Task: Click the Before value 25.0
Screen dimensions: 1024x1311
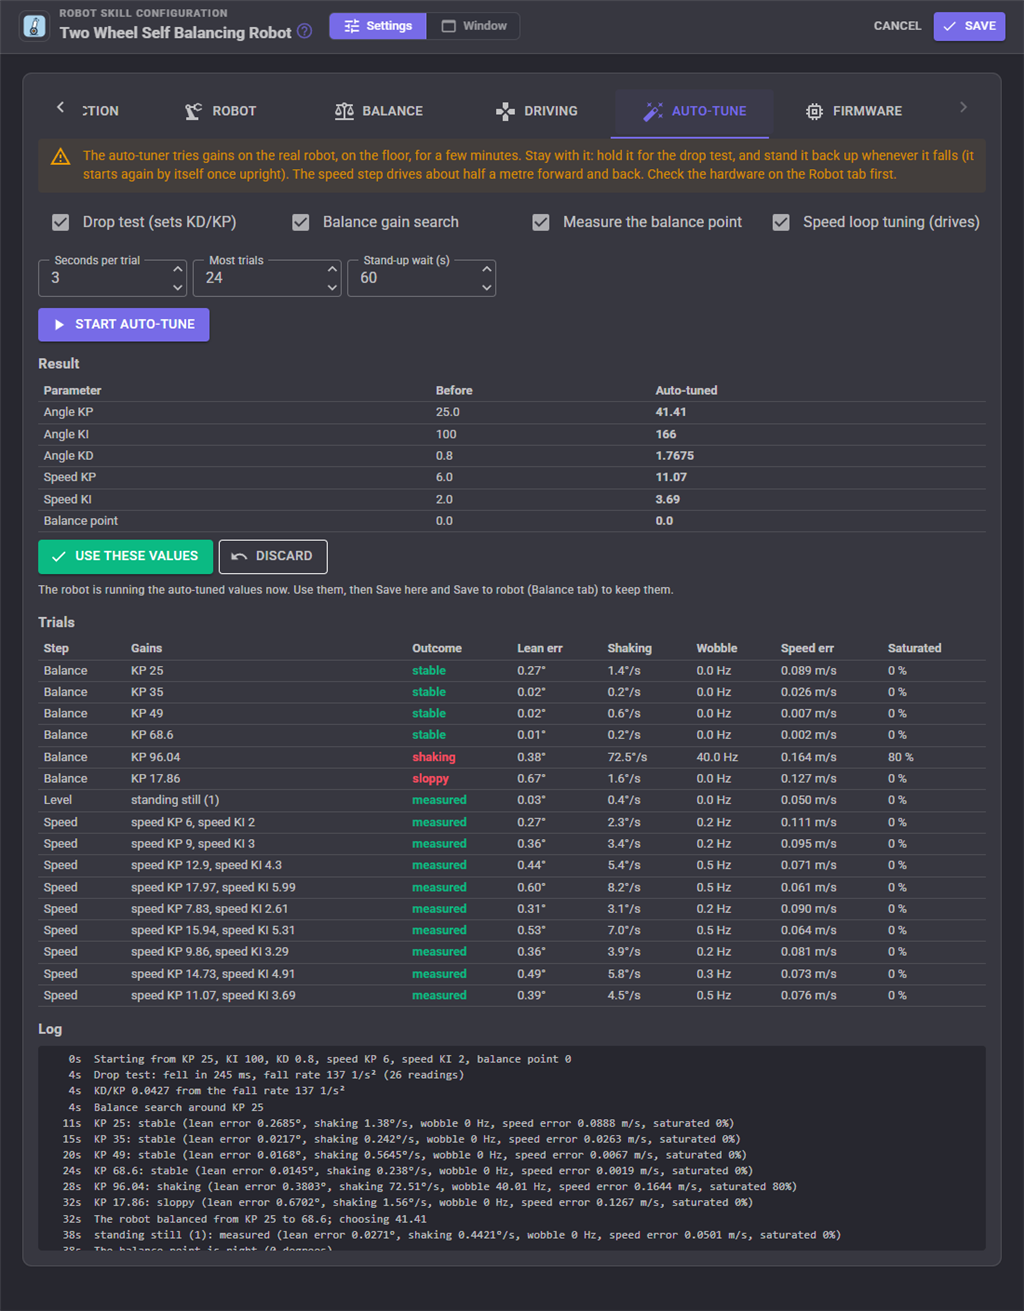Action: click(x=448, y=412)
